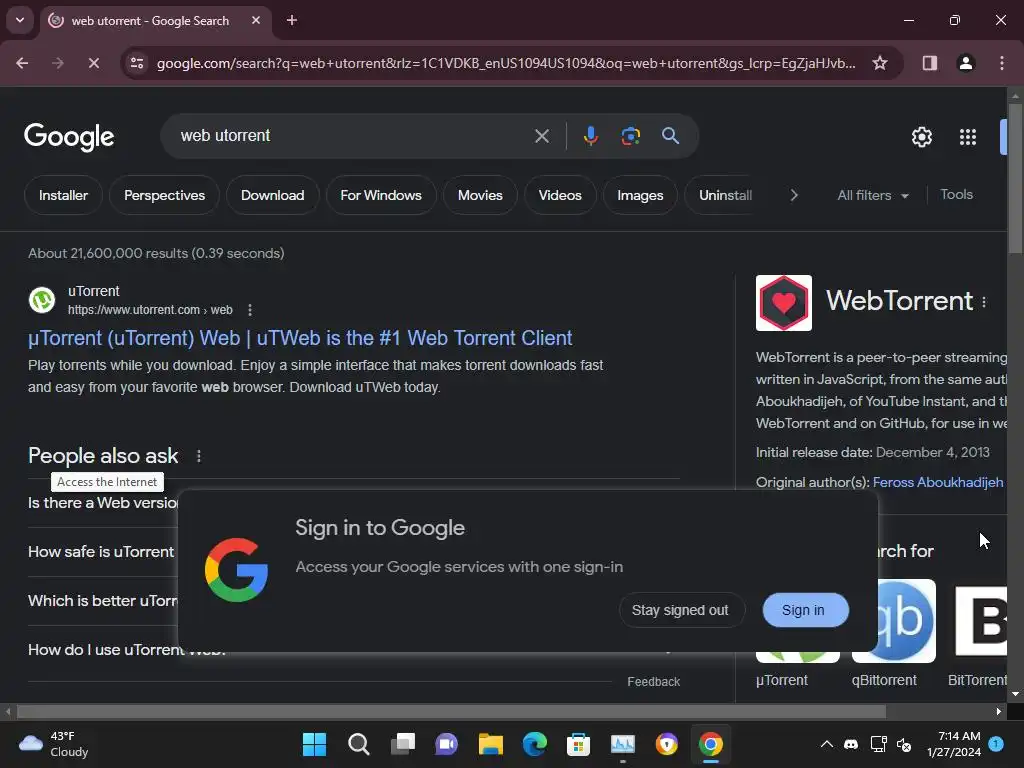Show hidden system tray icons
This screenshot has width=1024, height=768.
coord(826,744)
